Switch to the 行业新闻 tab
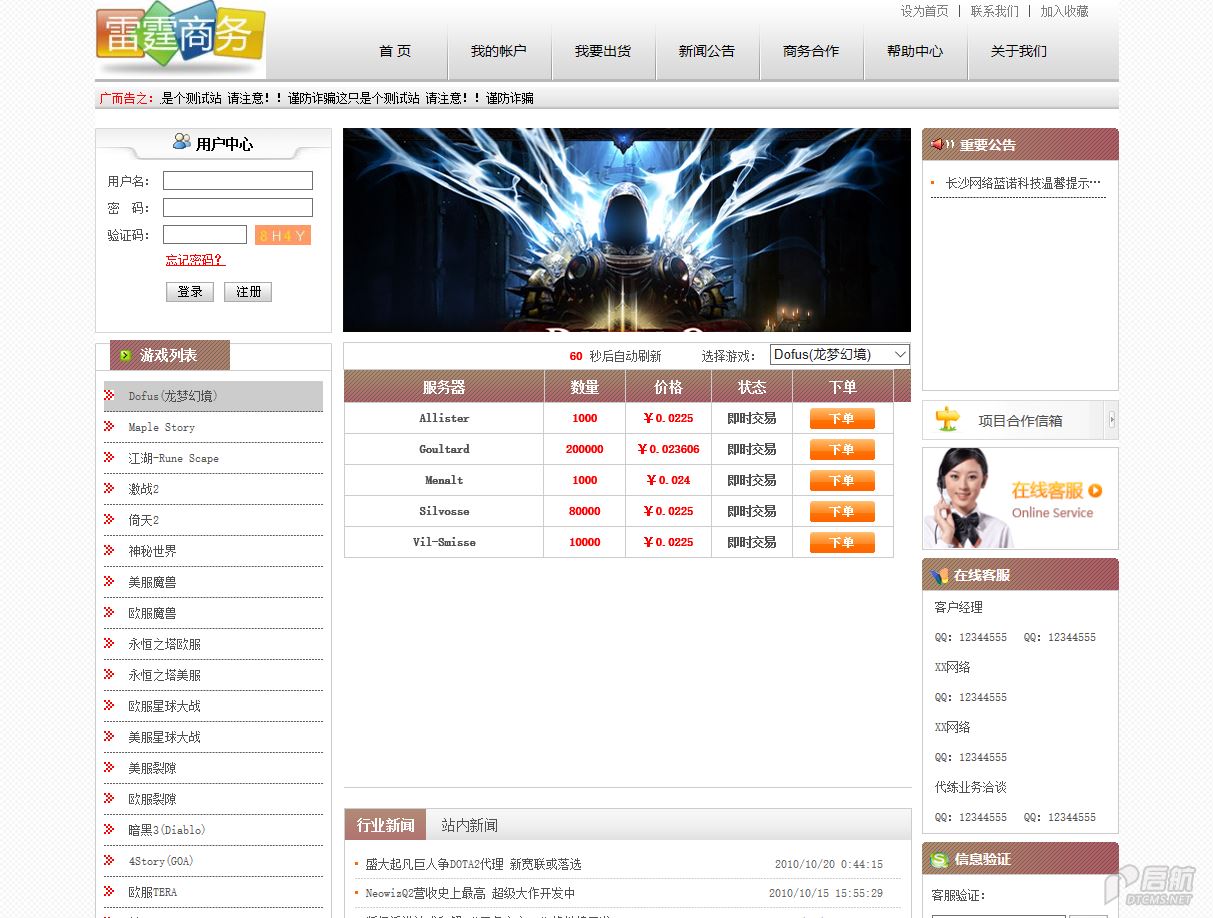 point(386,825)
